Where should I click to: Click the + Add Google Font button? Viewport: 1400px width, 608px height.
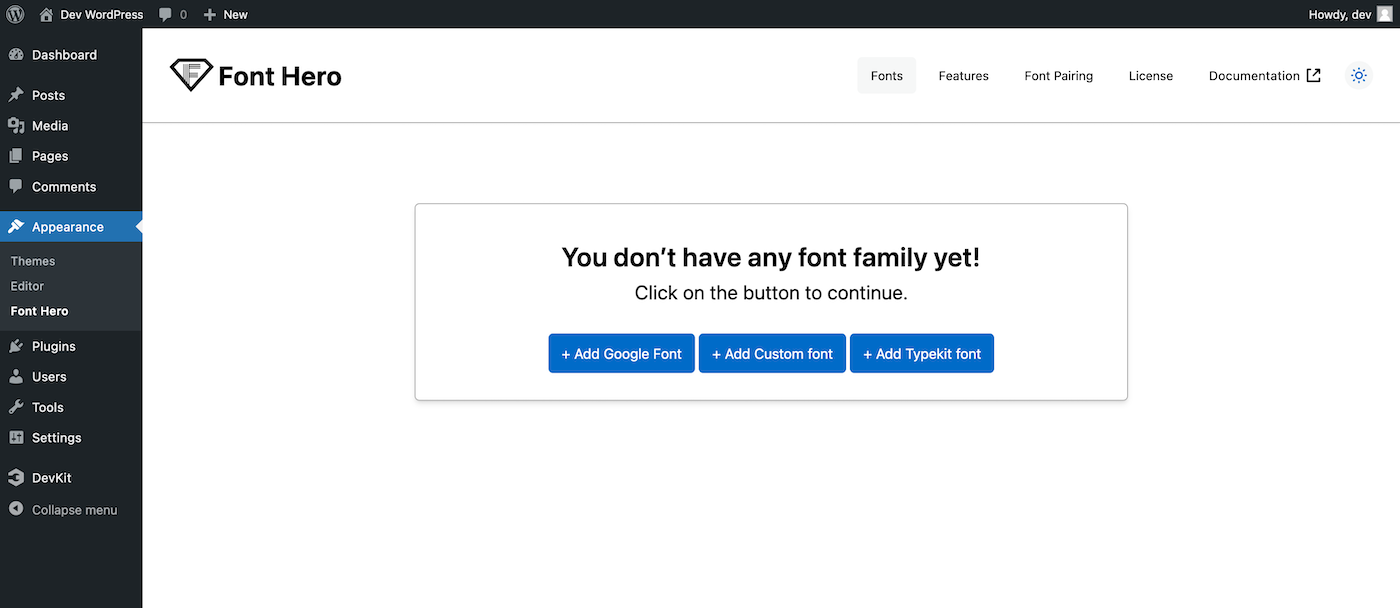coord(621,353)
